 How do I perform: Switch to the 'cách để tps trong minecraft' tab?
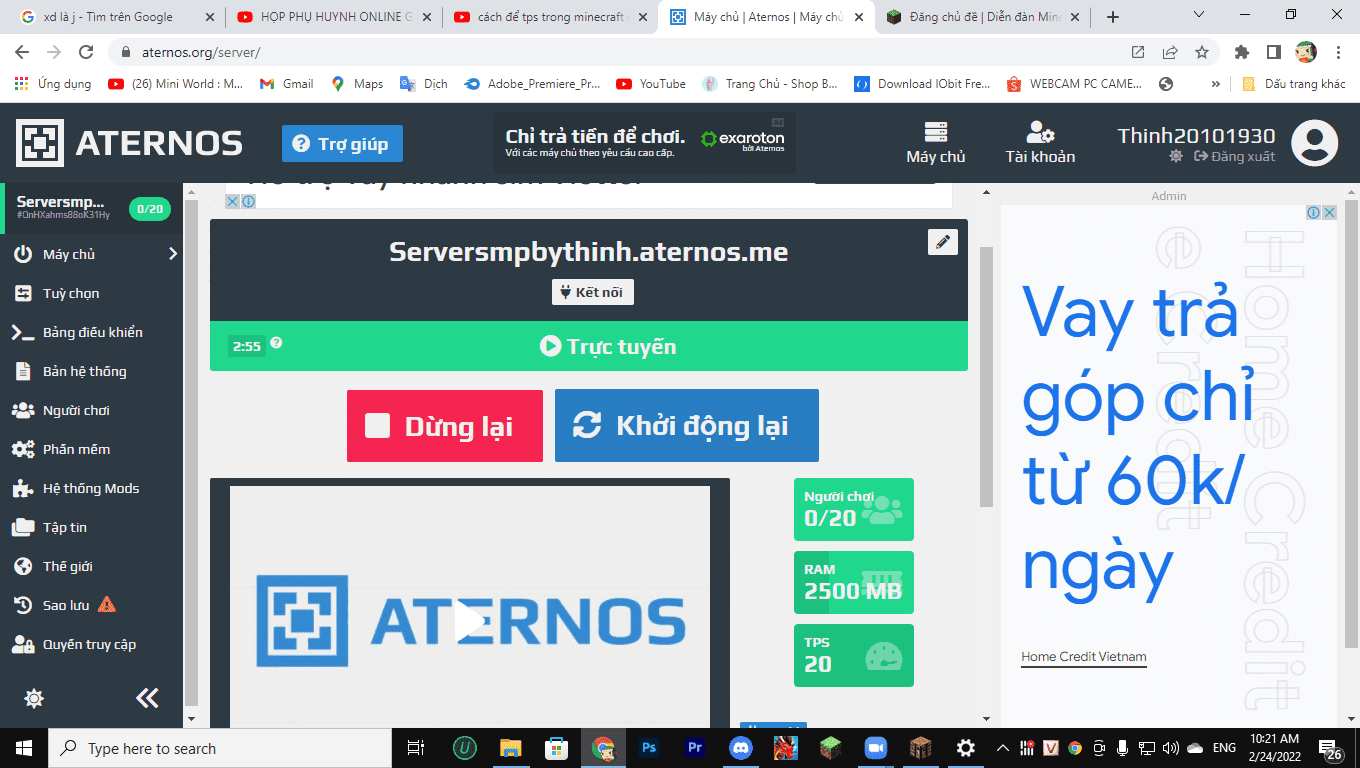pyautogui.click(x=552, y=17)
